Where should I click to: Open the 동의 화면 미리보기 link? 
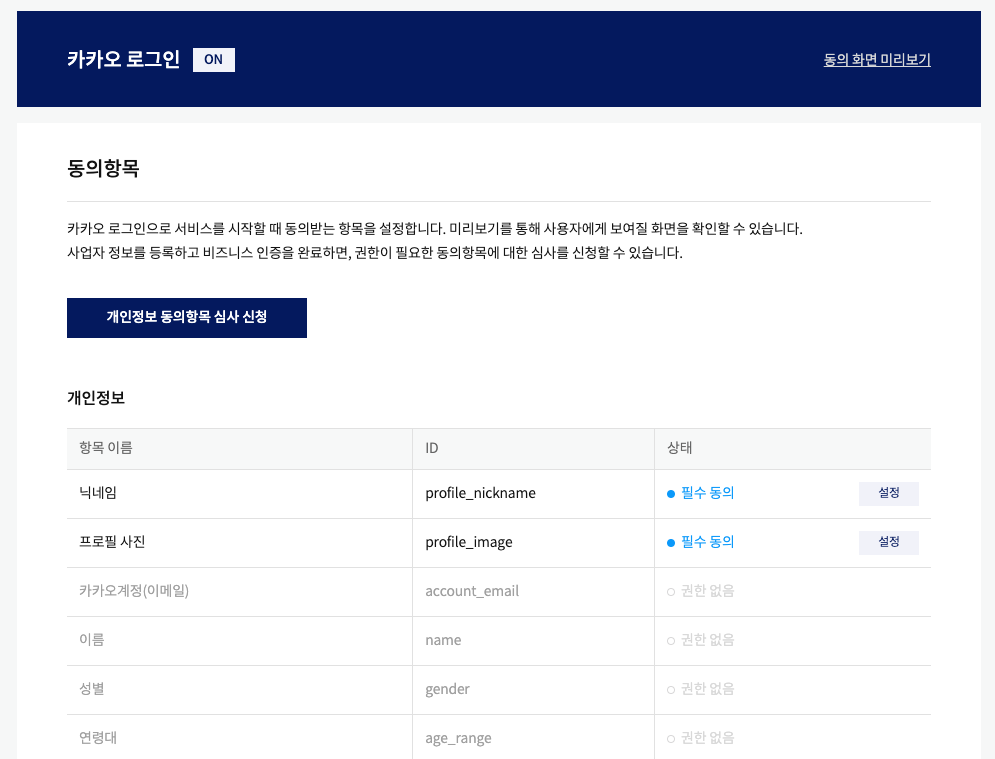(877, 60)
